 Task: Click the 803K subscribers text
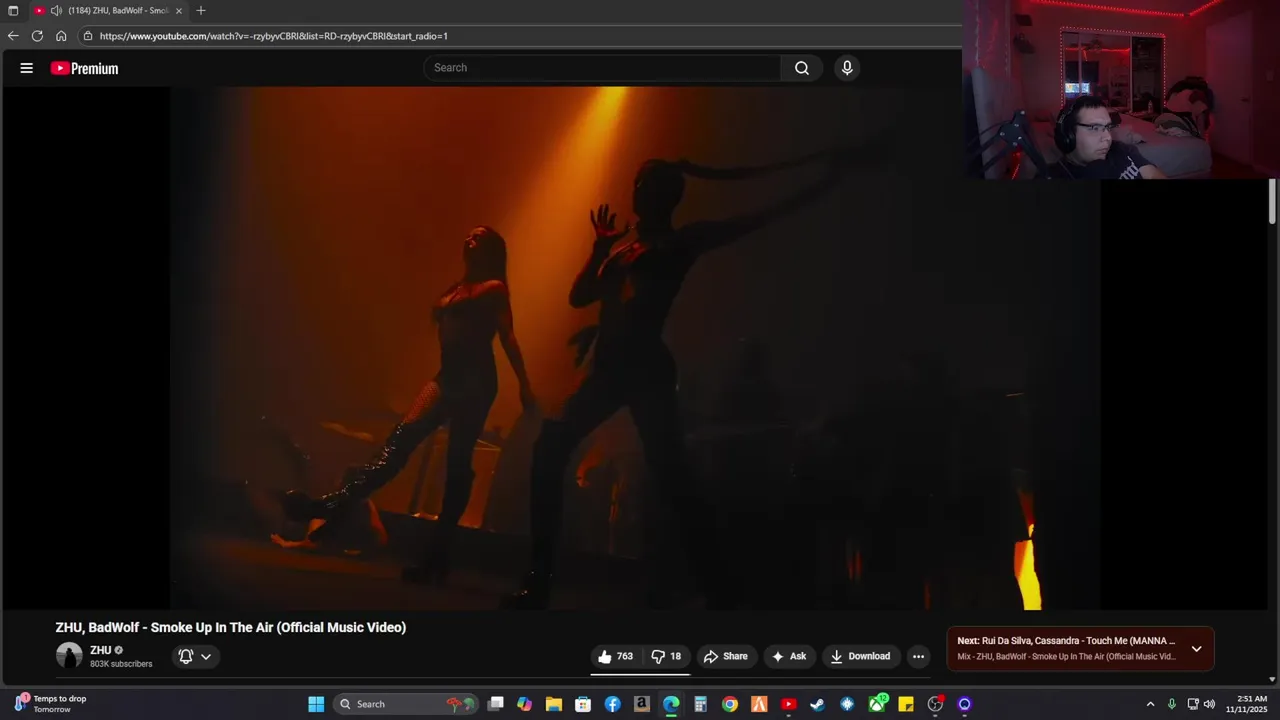pos(121,664)
